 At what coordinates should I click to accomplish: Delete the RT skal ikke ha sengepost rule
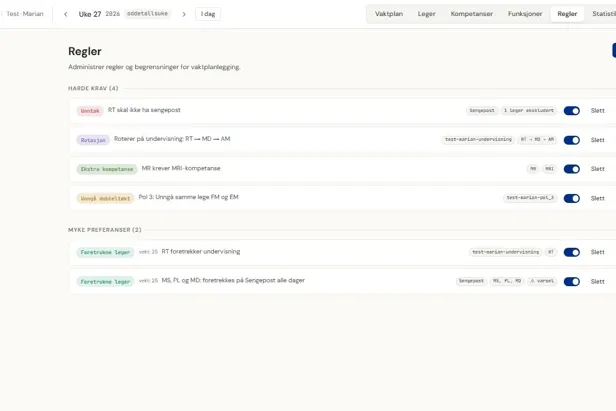pyautogui.click(x=598, y=111)
